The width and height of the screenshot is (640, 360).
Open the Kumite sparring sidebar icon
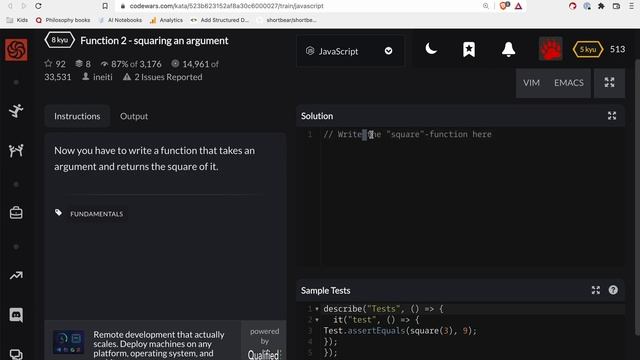tap(16, 151)
